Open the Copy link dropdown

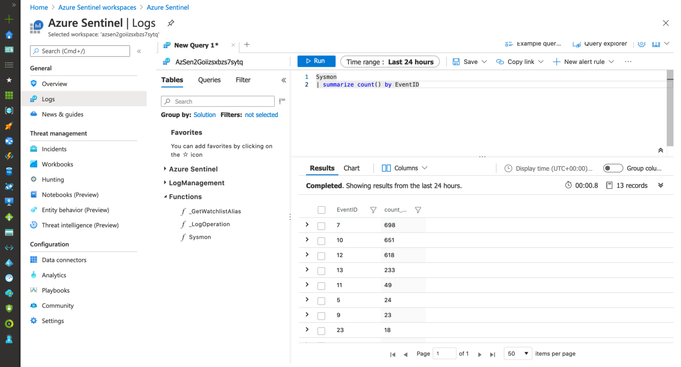[x=520, y=62]
